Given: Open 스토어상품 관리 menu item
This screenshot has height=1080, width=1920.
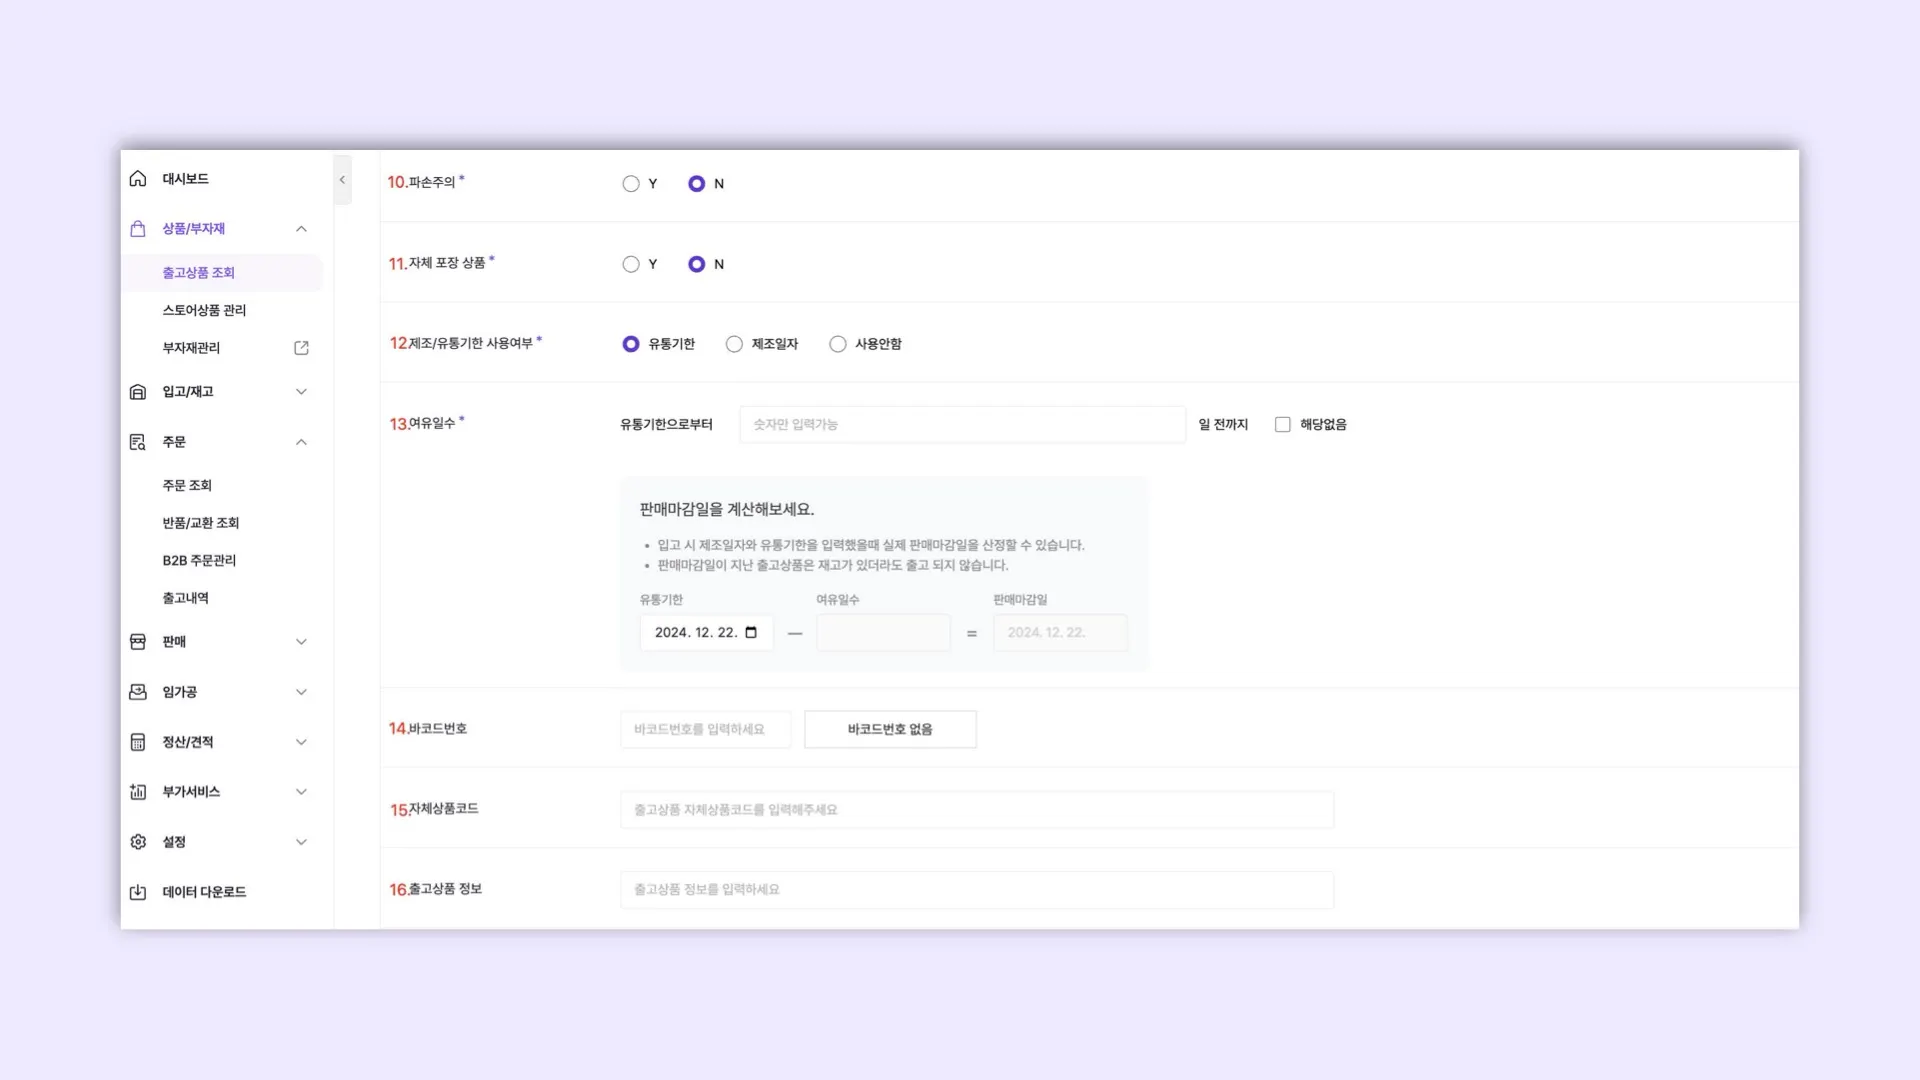Looking at the screenshot, I should pos(204,311).
